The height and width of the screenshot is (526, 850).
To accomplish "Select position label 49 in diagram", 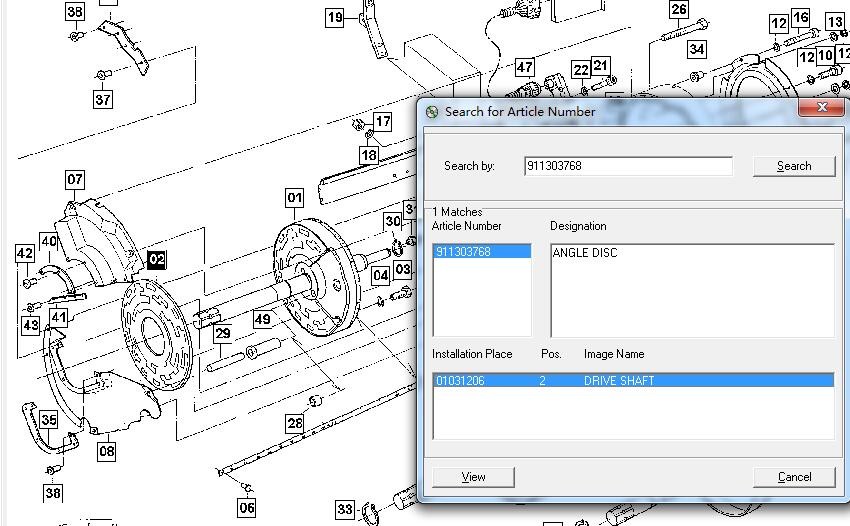I will click(262, 319).
